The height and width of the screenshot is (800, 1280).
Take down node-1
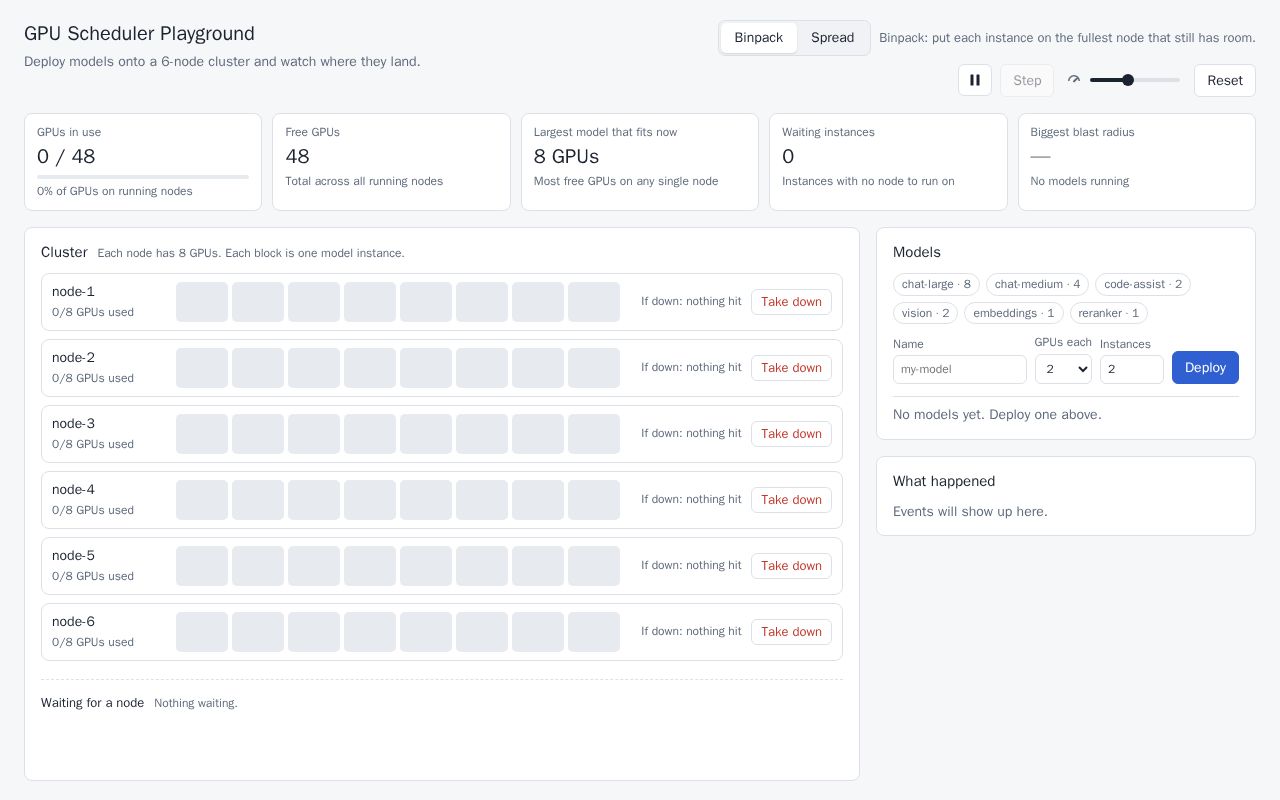[x=791, y=302]
